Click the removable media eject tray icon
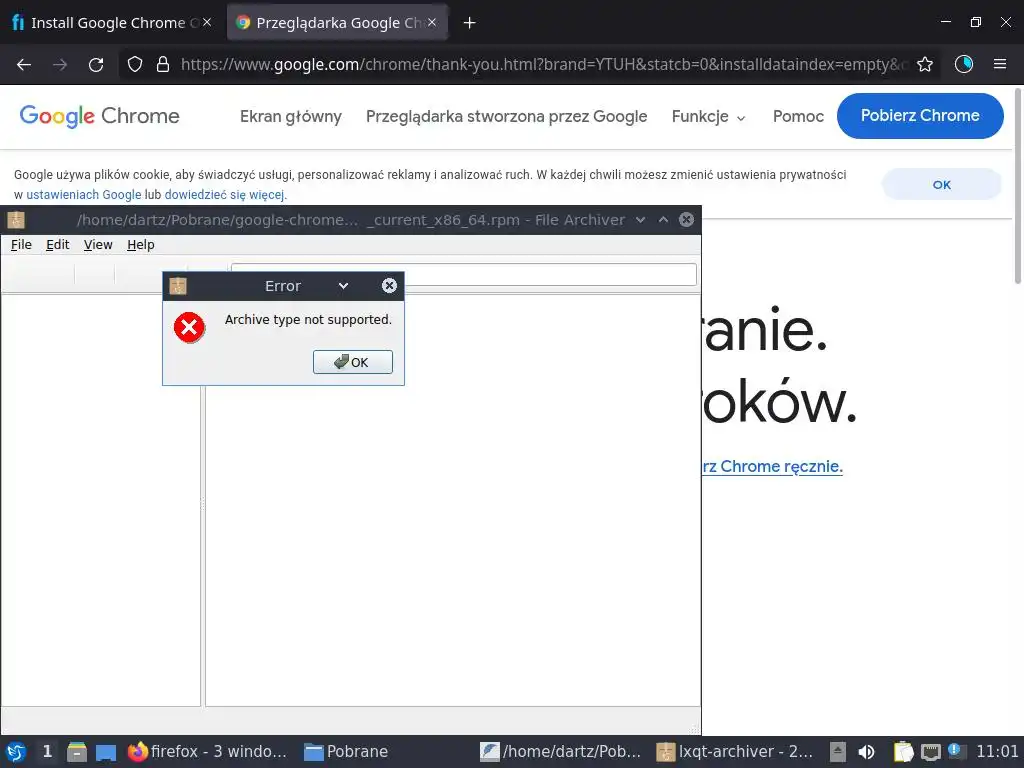Screen dimensions: 1024x768 coord(838,752)
